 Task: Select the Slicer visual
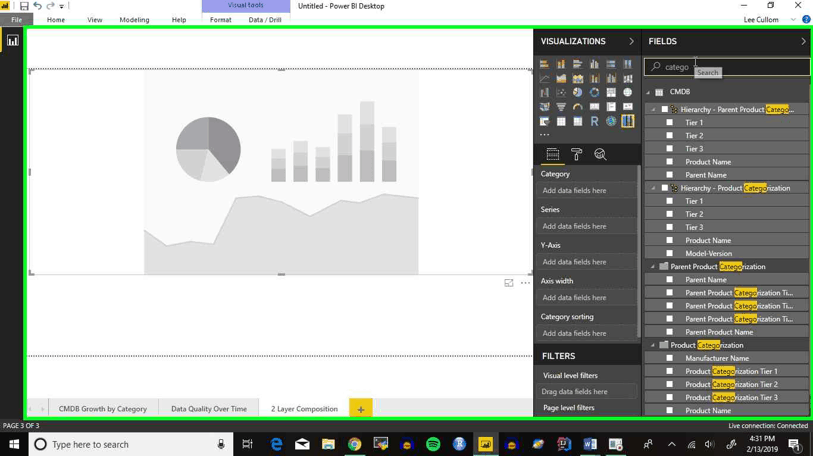click(544, 122)
